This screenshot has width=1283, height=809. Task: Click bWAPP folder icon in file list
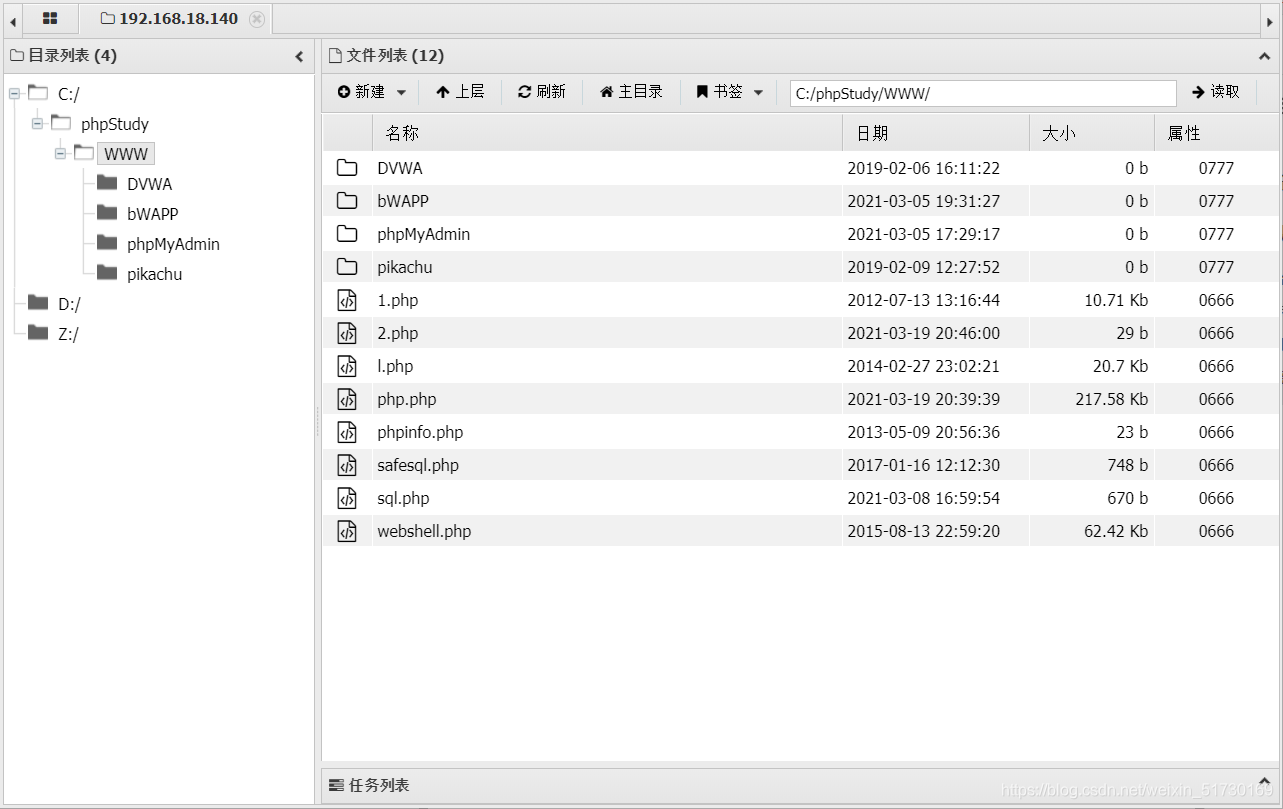pos(347,201)
